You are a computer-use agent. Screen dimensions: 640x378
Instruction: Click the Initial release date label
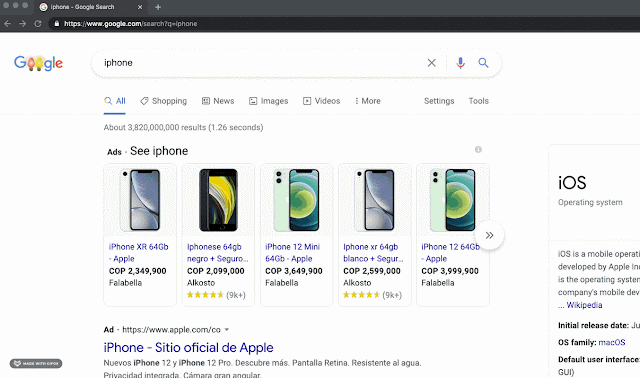593,325
